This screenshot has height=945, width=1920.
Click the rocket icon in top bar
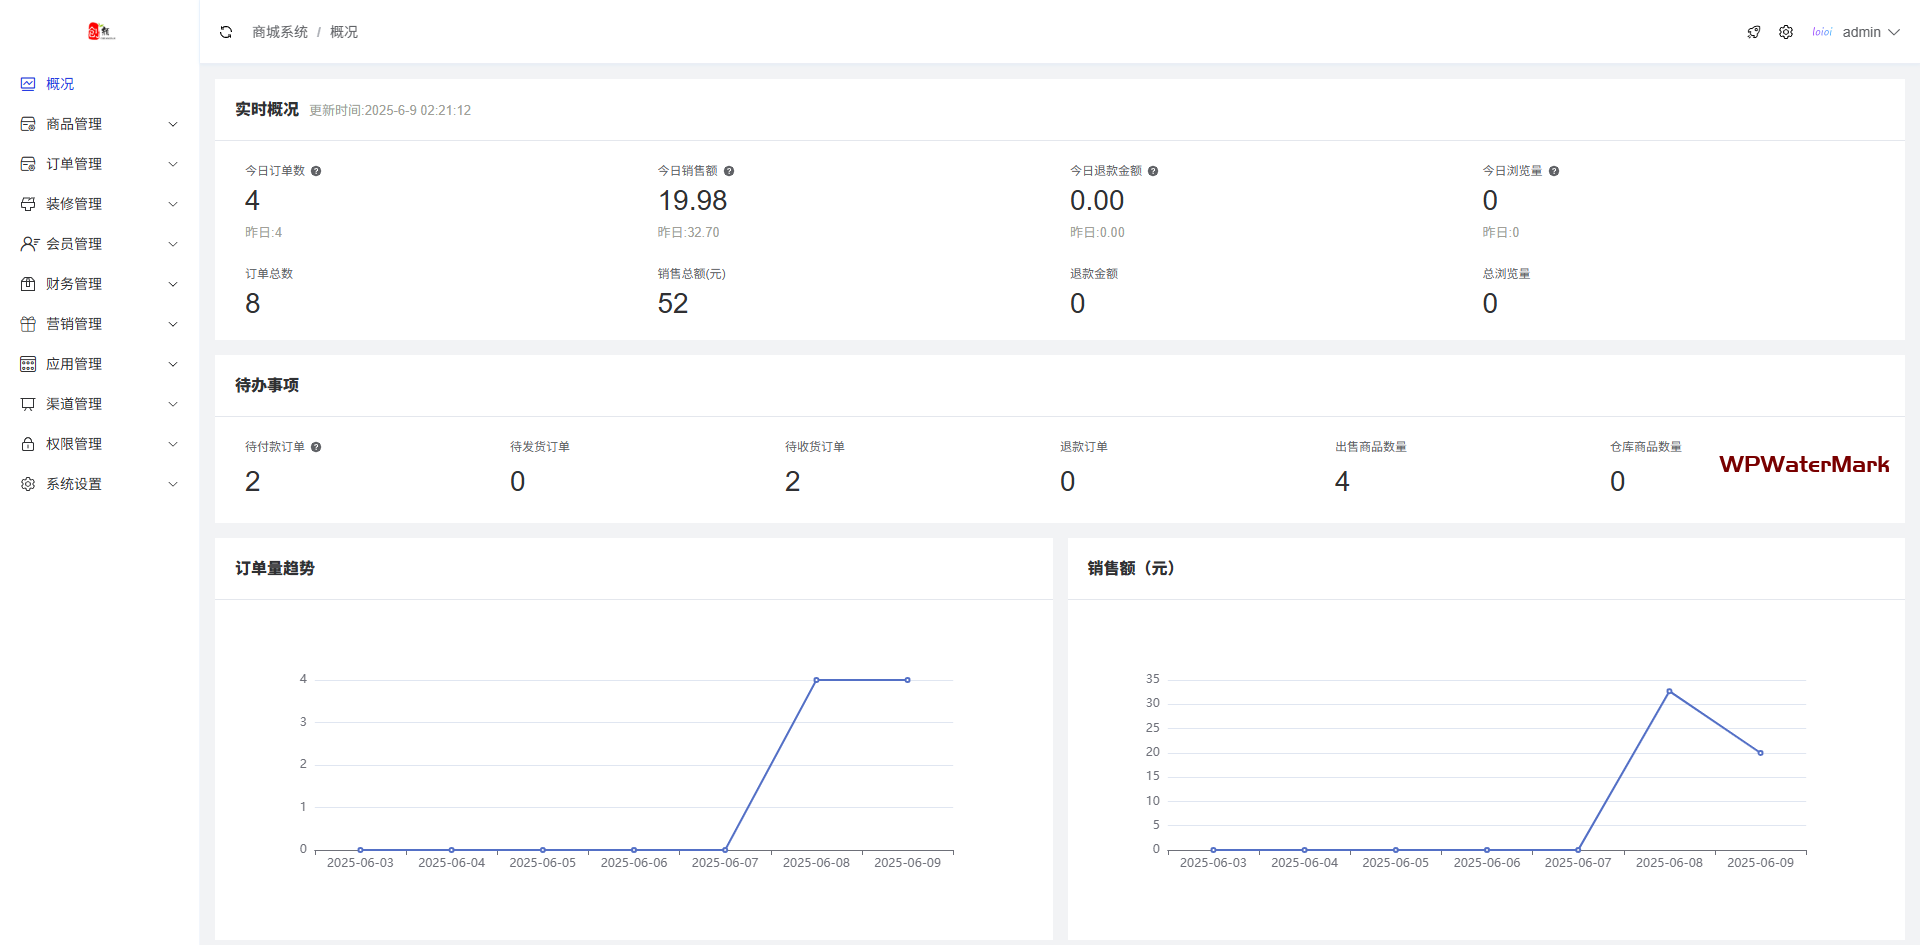point(1754,32)
